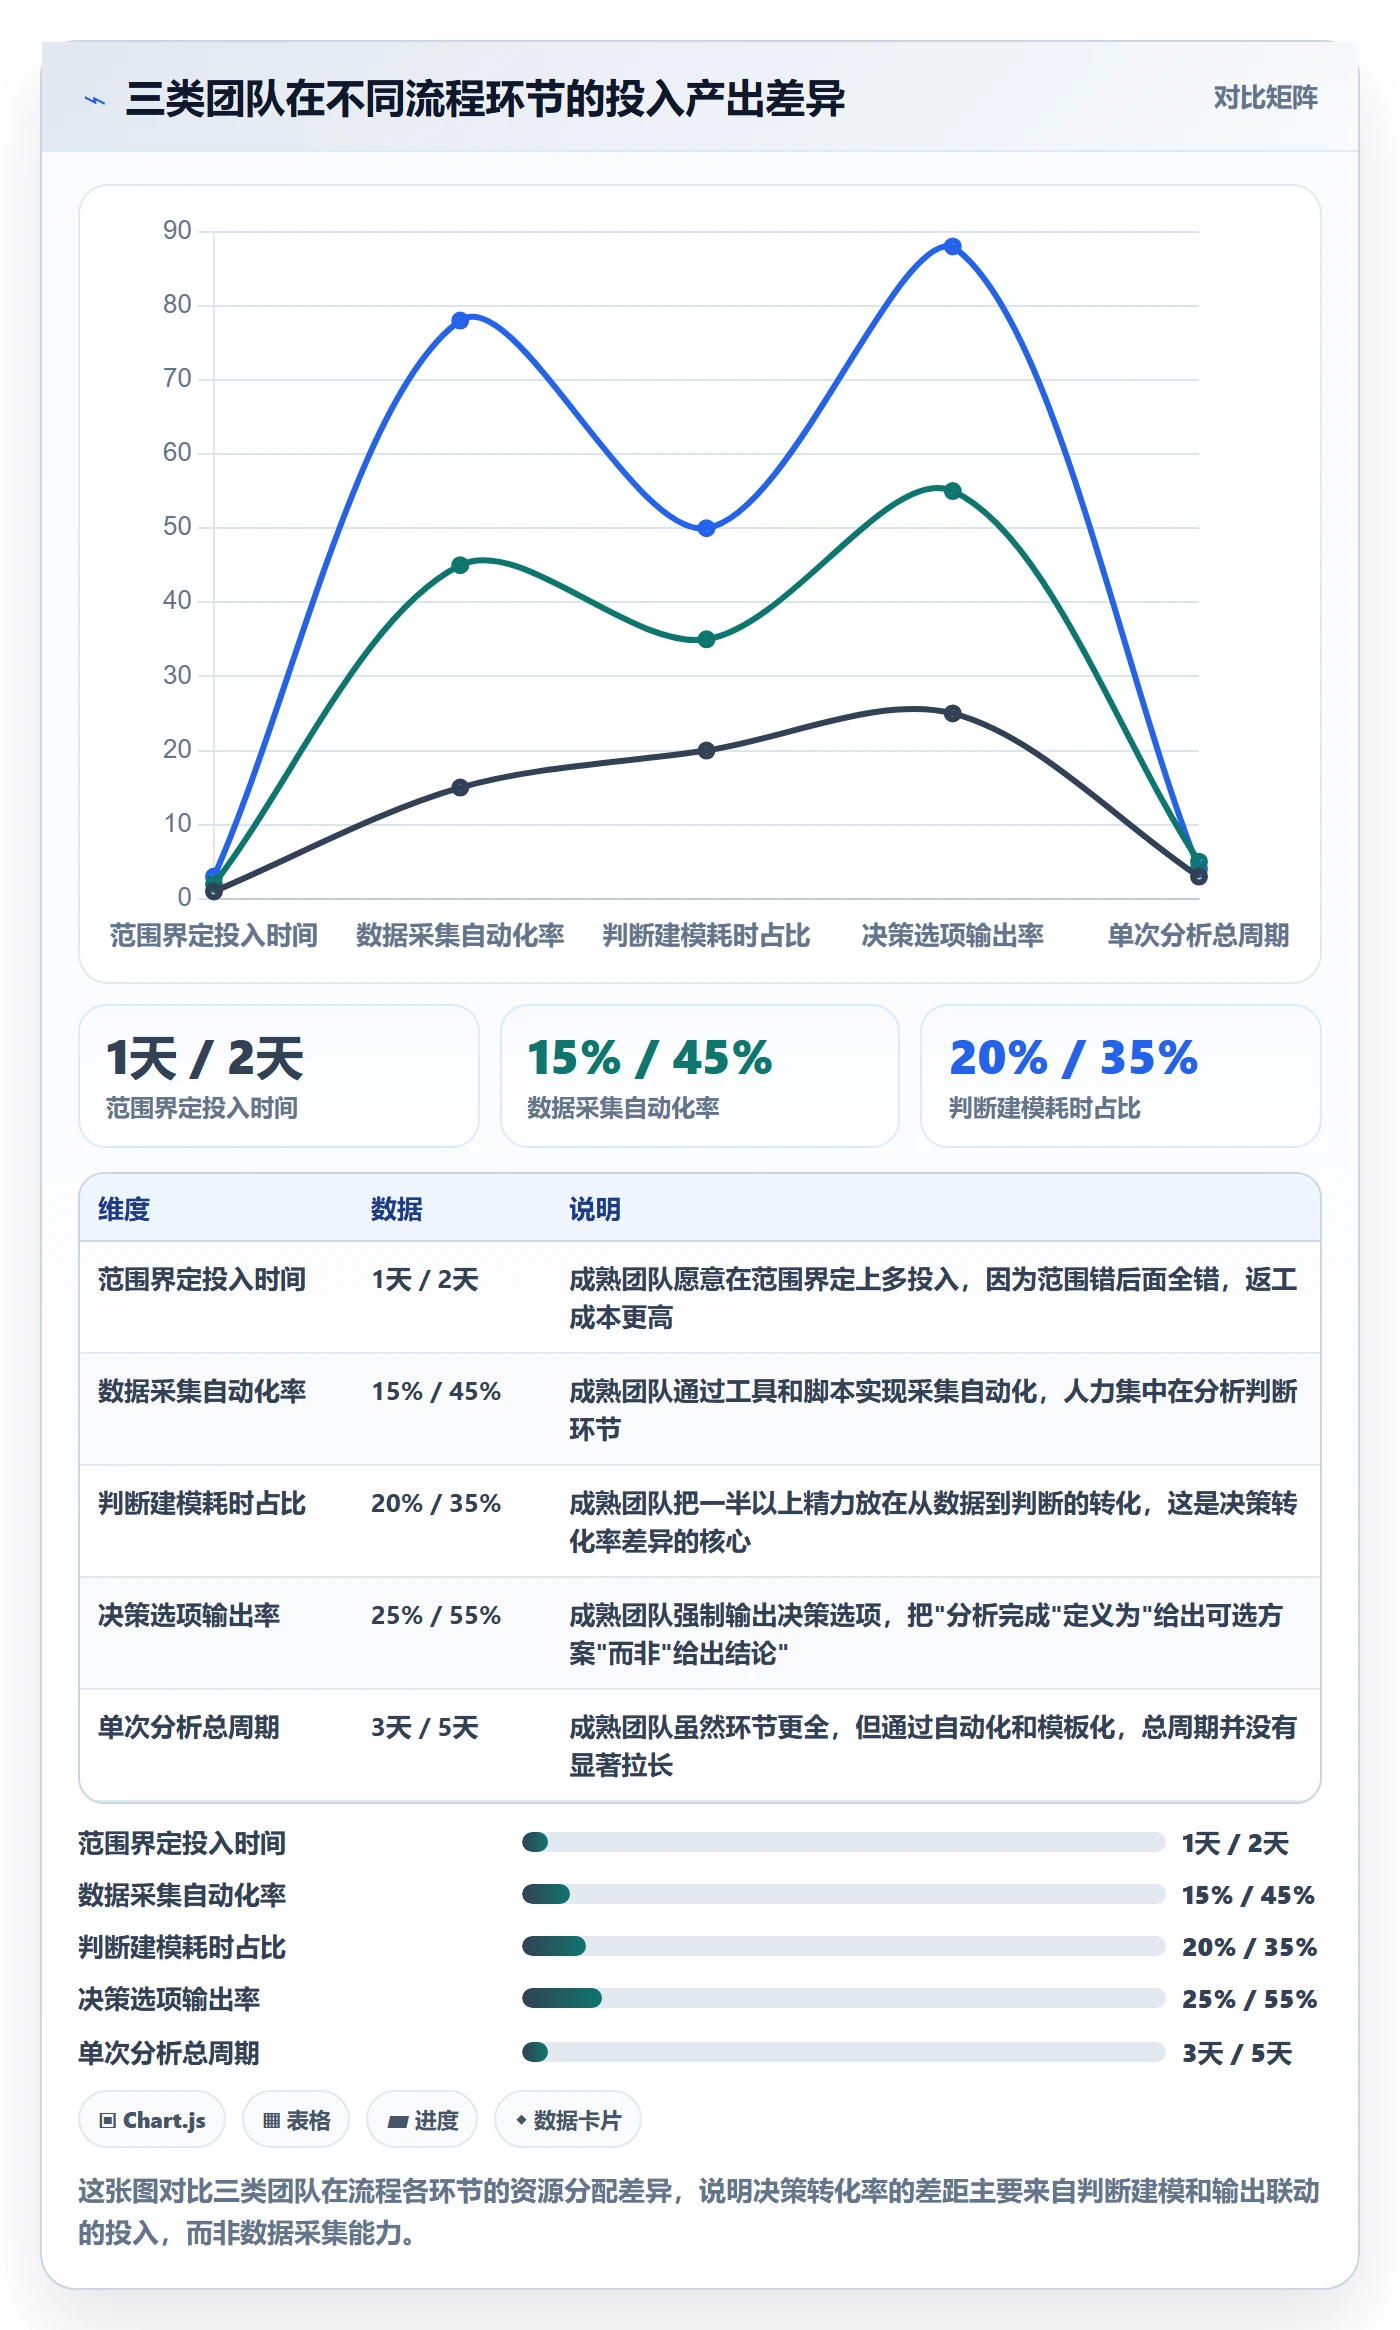1400x2330 pixels.
Task: Click the 25% / 55% progress value
Action: coord(1250,1999)
